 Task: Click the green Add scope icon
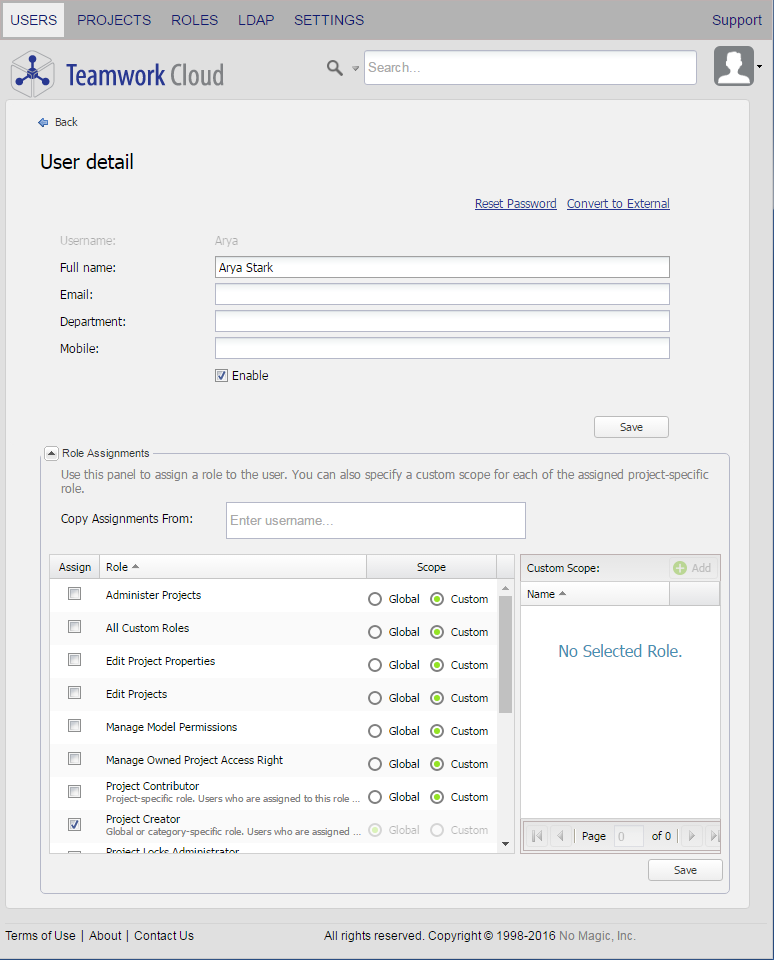coord(680,568)
